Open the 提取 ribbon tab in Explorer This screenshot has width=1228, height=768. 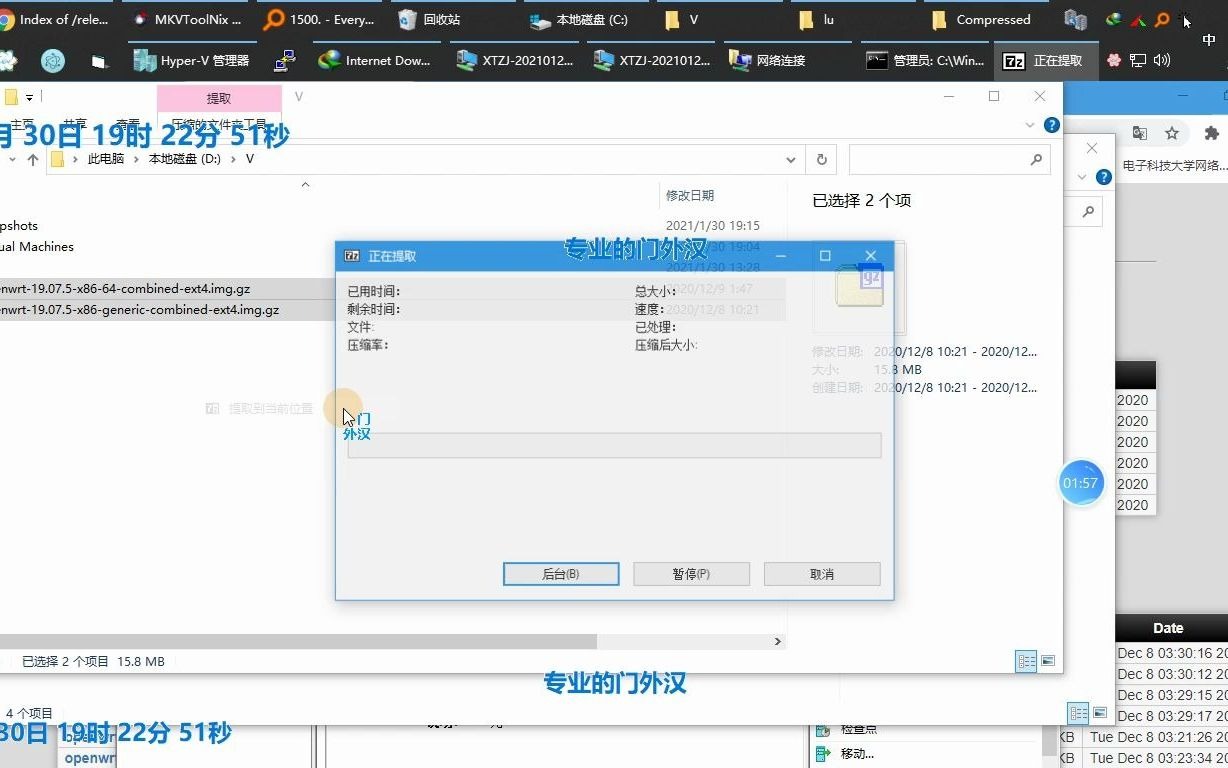coord(219,98)
